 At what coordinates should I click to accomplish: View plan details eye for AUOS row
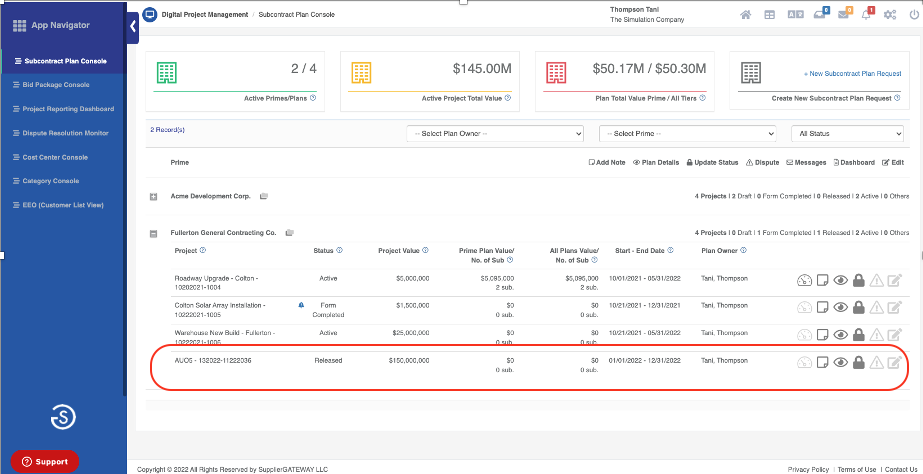841,363
